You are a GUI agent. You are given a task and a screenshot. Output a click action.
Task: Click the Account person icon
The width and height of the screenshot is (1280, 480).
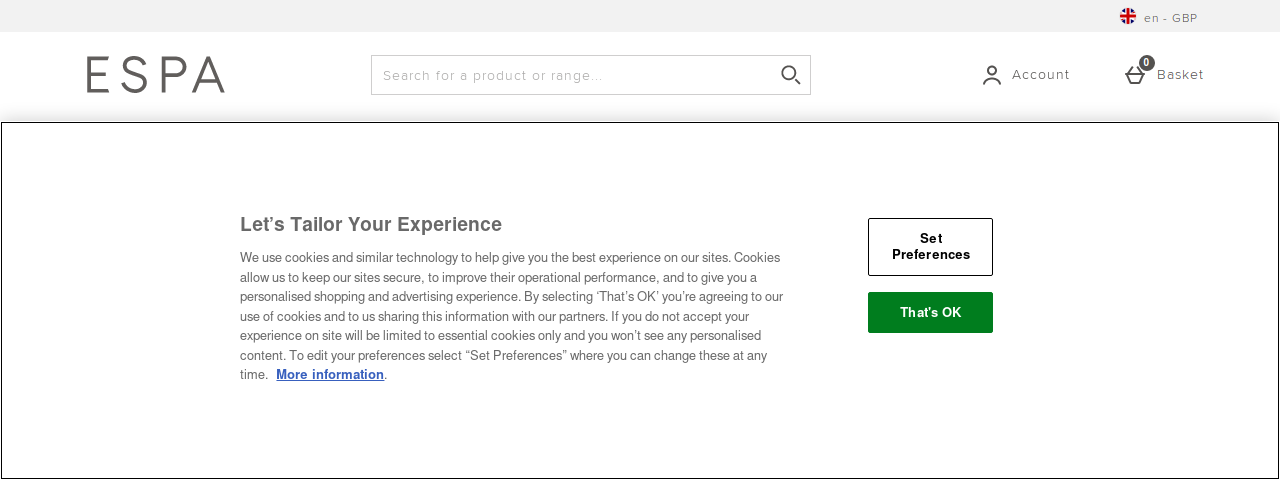[992, 75]
